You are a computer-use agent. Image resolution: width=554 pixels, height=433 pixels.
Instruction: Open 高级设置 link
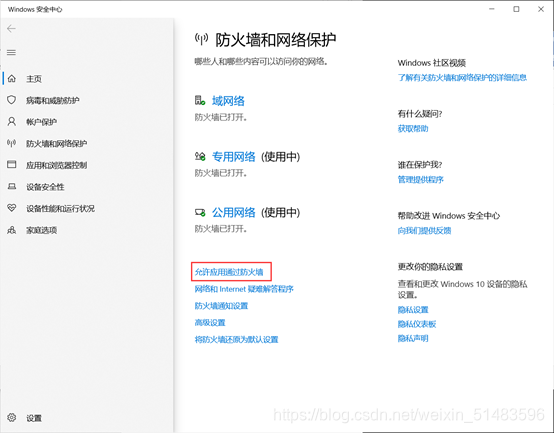(x=210, y=322)
